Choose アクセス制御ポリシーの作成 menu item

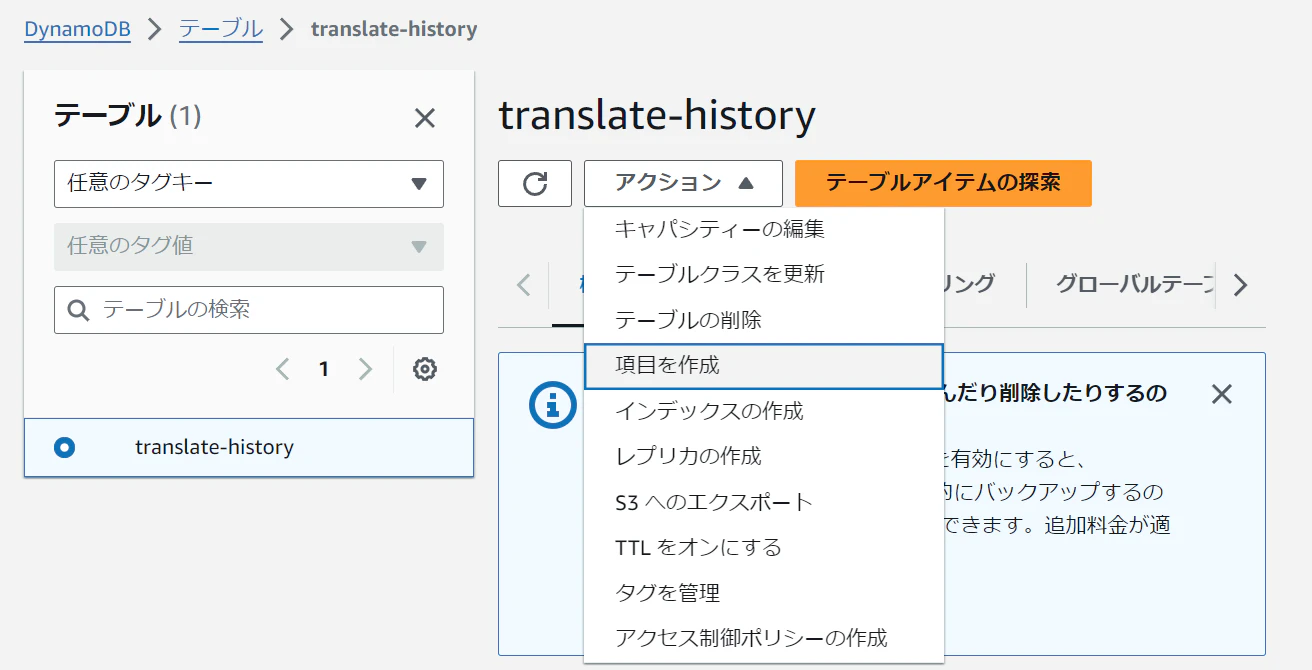764,638
